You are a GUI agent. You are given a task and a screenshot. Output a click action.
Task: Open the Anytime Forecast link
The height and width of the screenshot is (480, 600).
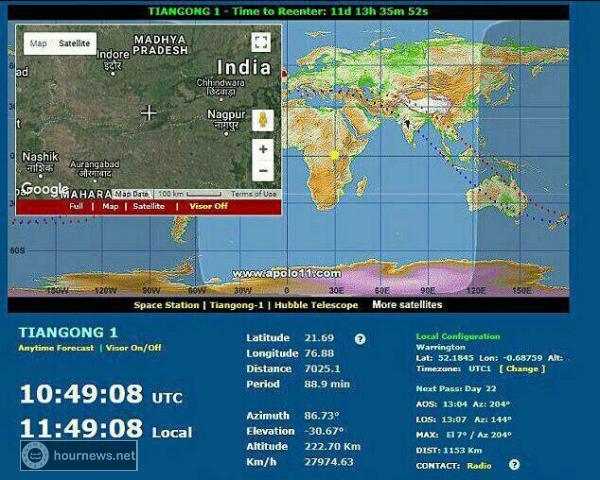(x=56, y=348)
